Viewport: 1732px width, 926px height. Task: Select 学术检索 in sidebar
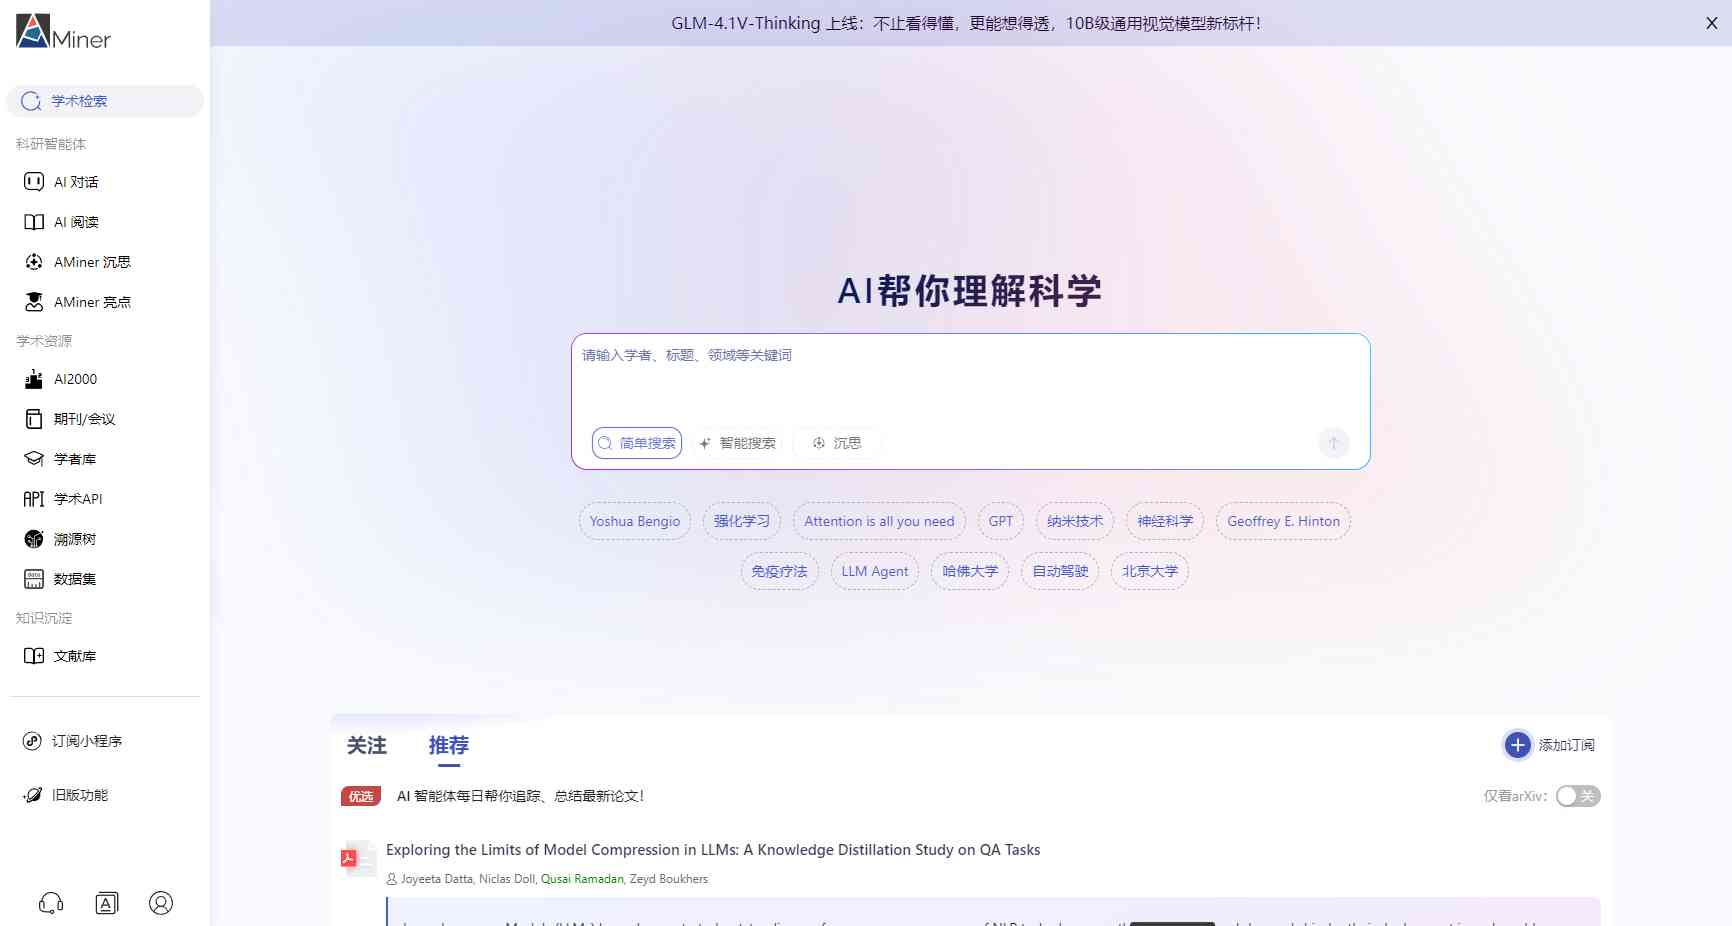click(x=105, y=101)
